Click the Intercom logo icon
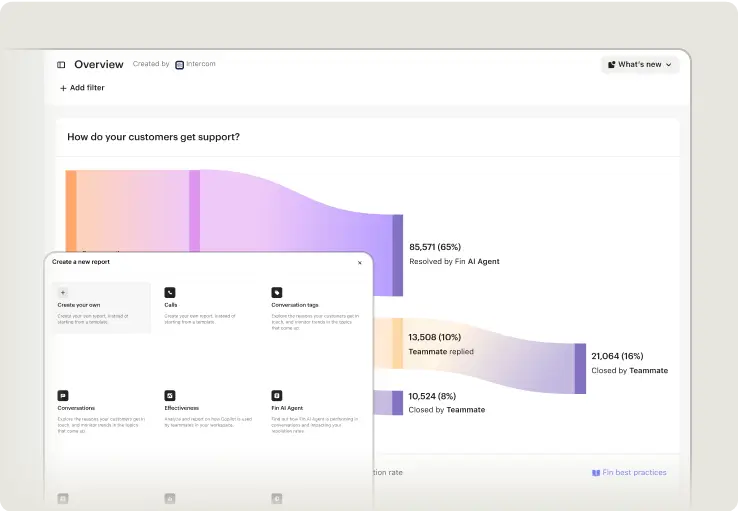Viewport: 738px width, 511px height. 179,65
